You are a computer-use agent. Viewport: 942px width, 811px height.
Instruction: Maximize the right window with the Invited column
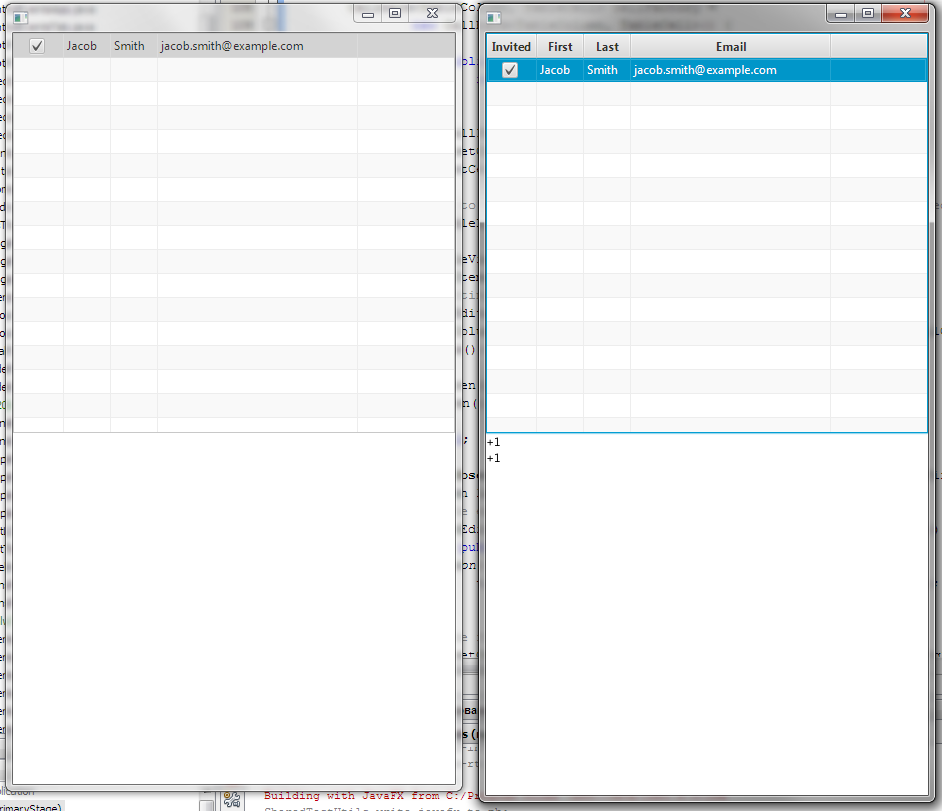pyautogui.click(x=867, y=14)
